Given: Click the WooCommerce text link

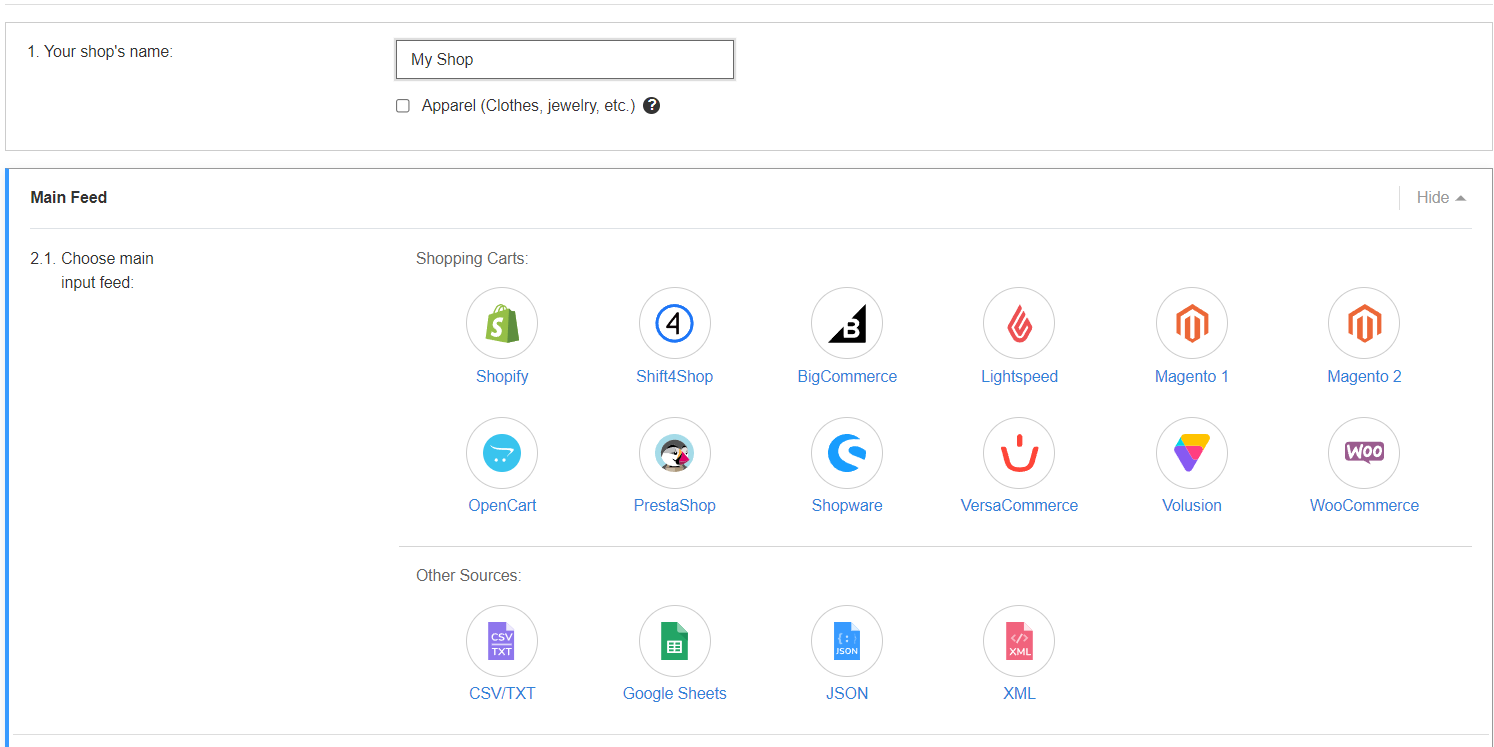Looking at the screenshot, I should pos(1364,506).
